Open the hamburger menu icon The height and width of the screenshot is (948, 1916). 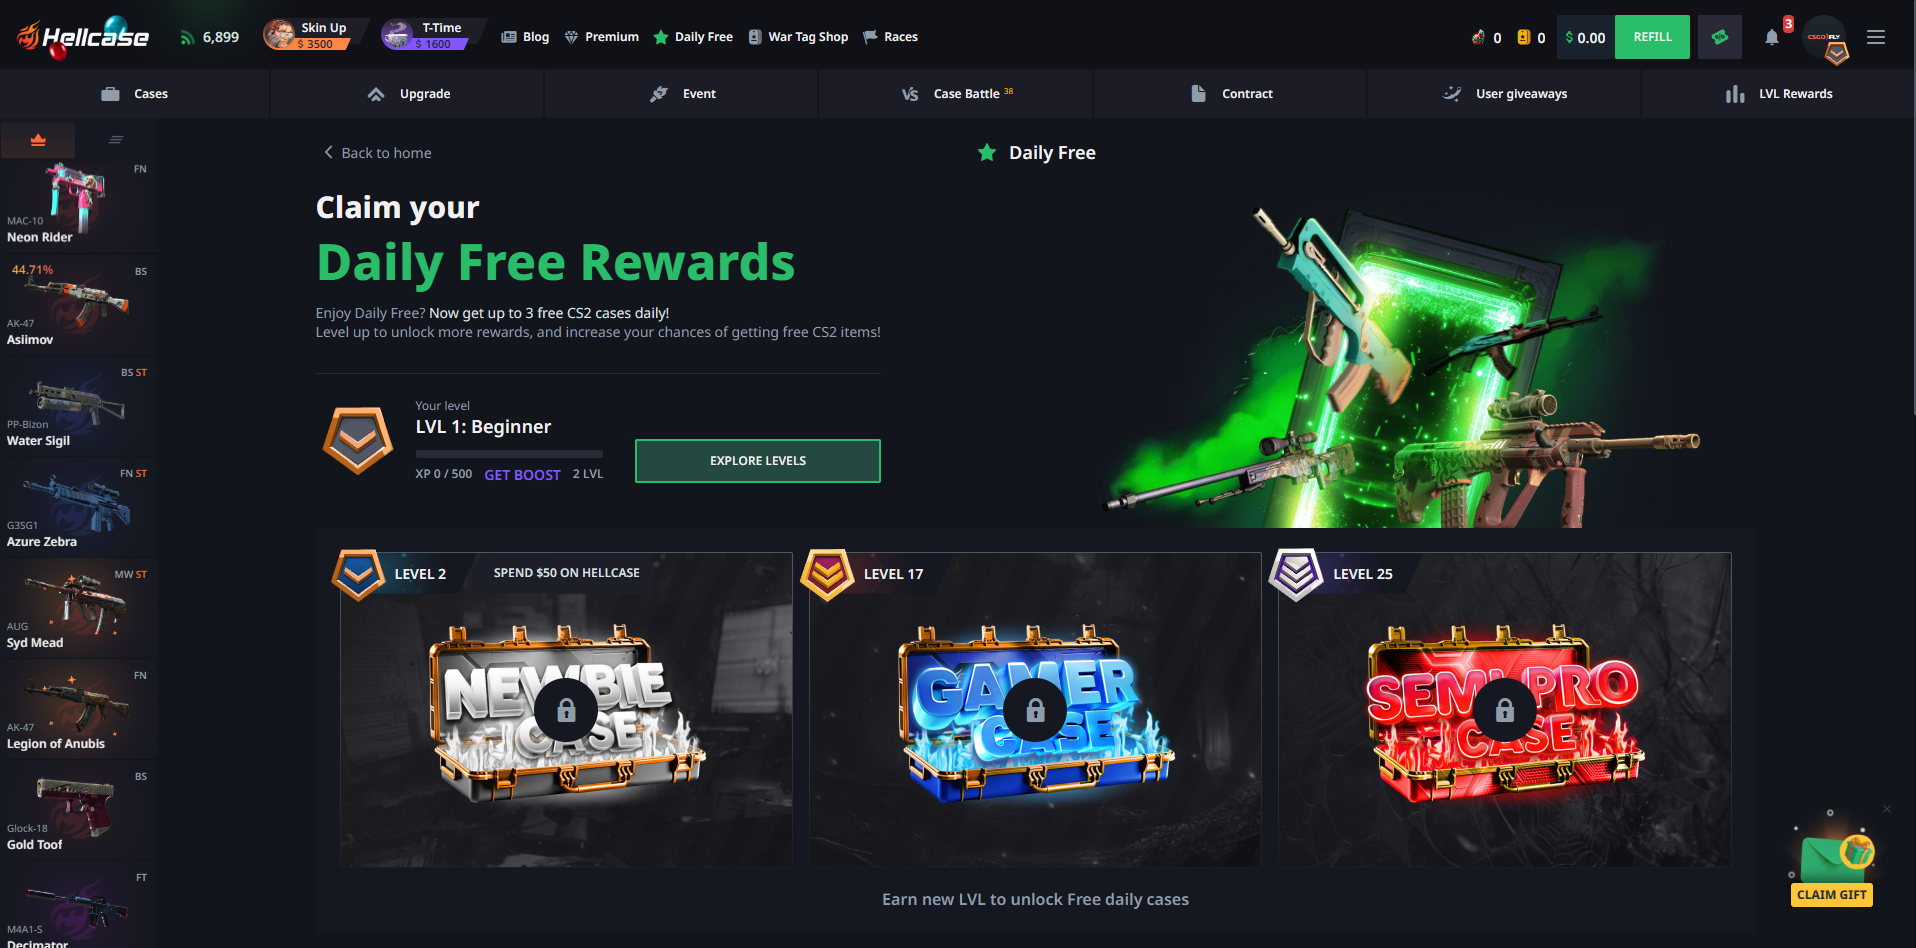(1876, 37)
